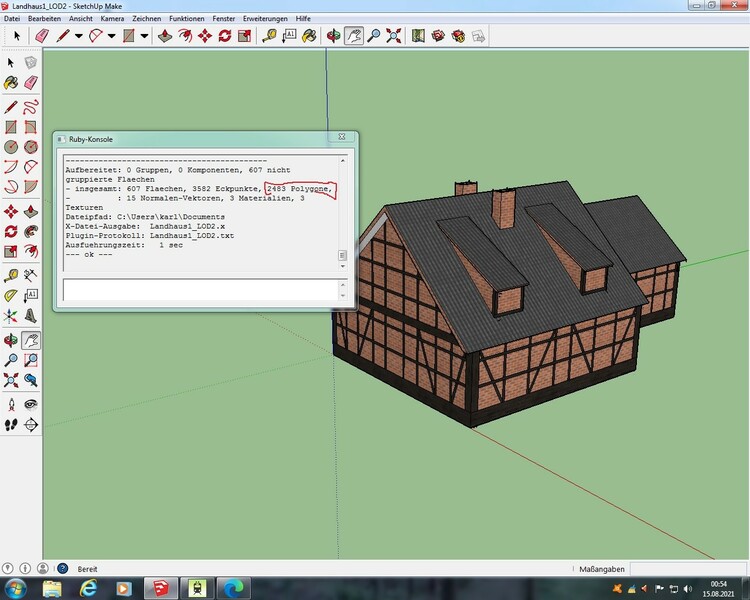The width and height of the screenshot is (750, 600).
Task: Open Internet Explorer from the taskbar
Action: tap(87, 587)
